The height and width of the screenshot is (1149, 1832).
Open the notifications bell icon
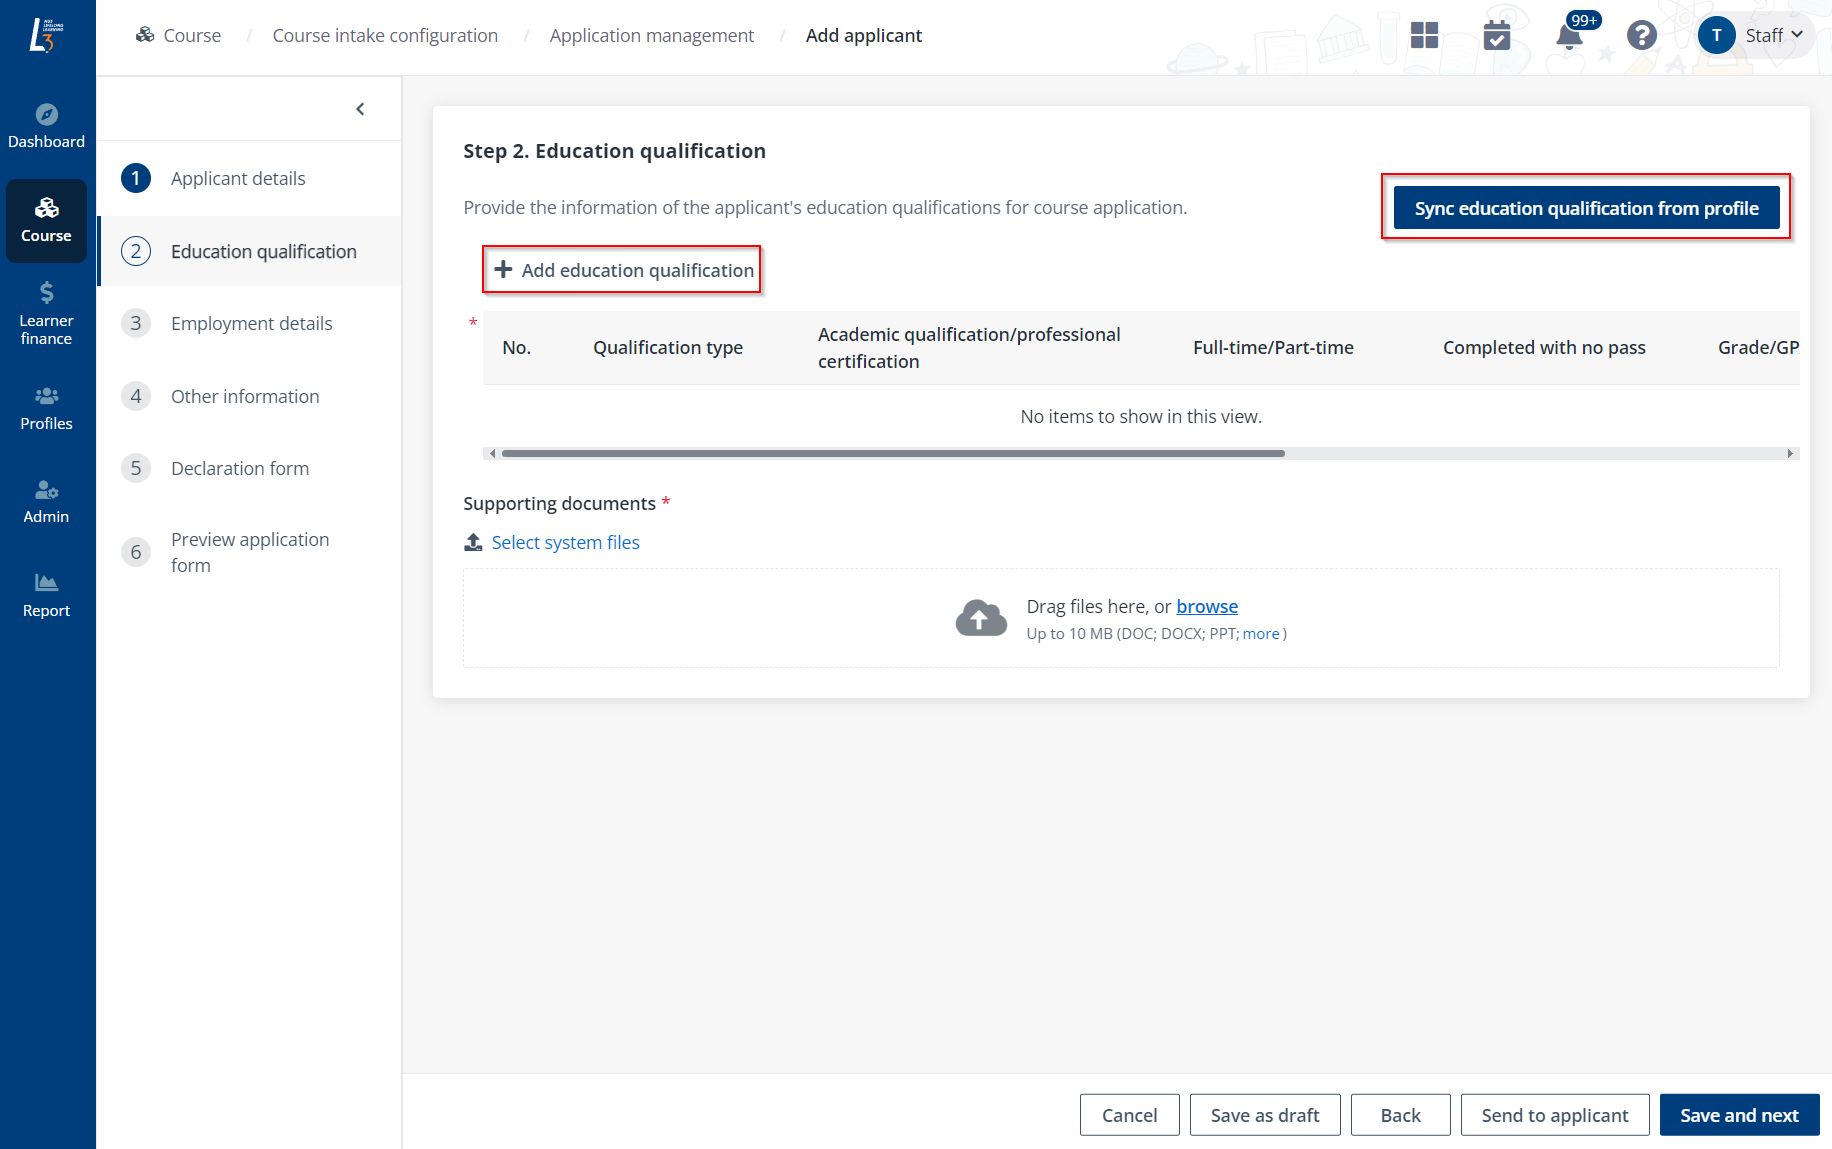click(1569, 37)
